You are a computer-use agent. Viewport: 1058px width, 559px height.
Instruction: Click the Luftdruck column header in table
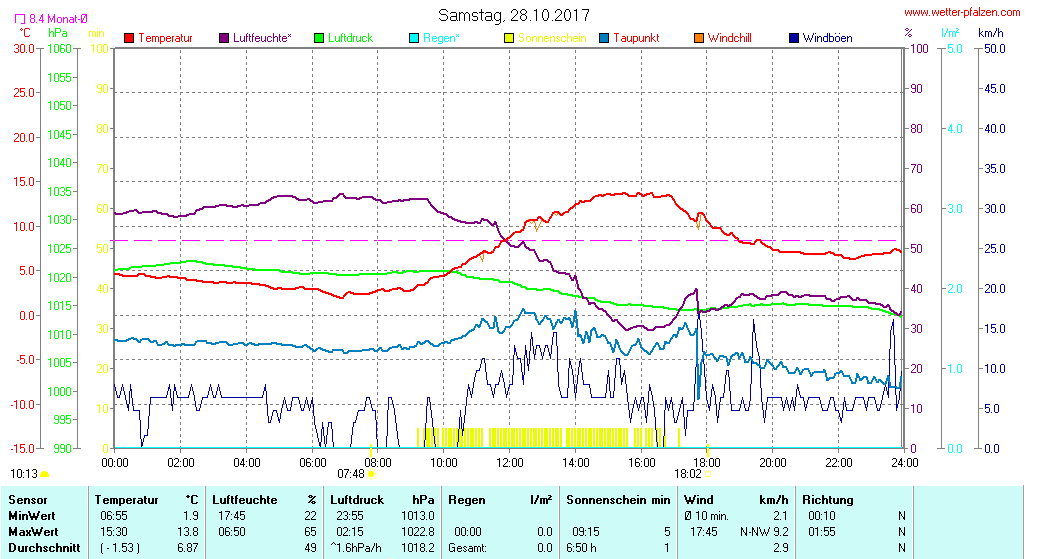pyautogui.click(x=357, y=500)
